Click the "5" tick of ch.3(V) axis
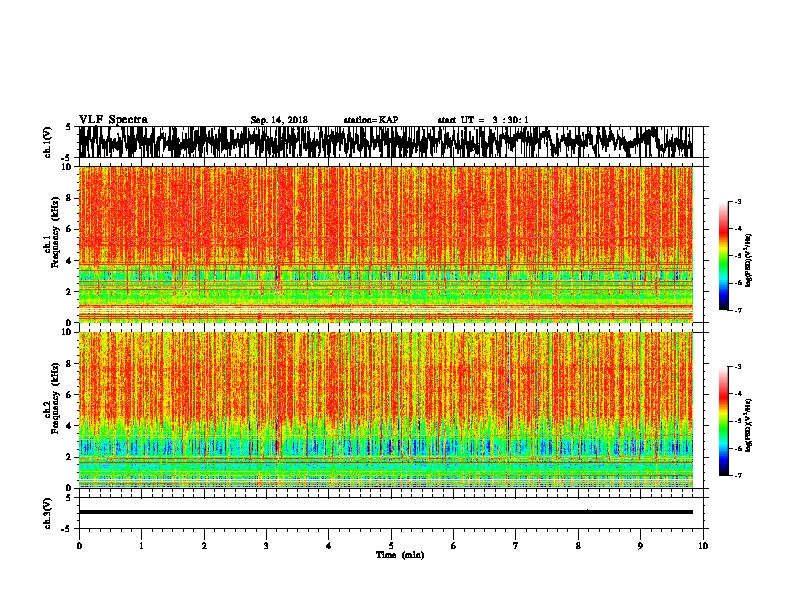The width and height of the screenshot is (792, 612). pos(68,498)
